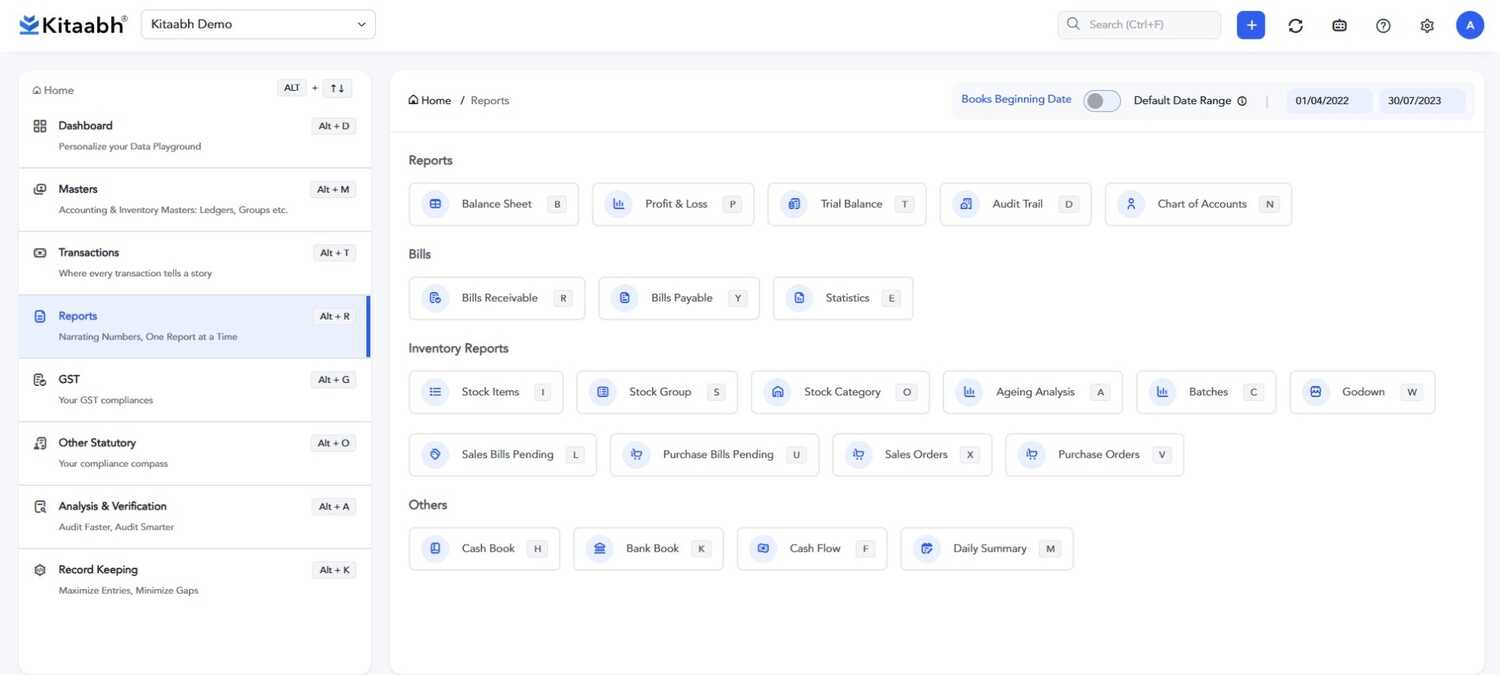This screenshot has width=1500, height=675.
Task: Open the start date 01/04/2022 picker
Action: 1329,101
